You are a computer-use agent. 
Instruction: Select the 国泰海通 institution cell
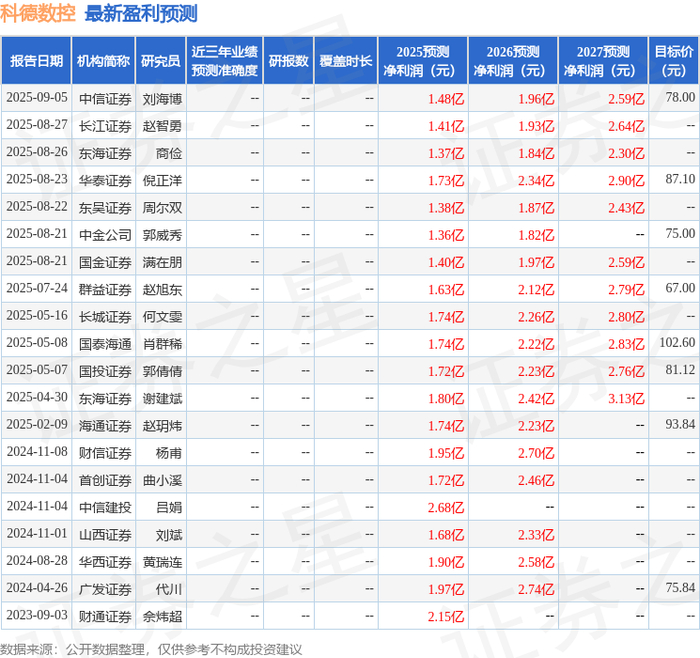click(105, 344)
